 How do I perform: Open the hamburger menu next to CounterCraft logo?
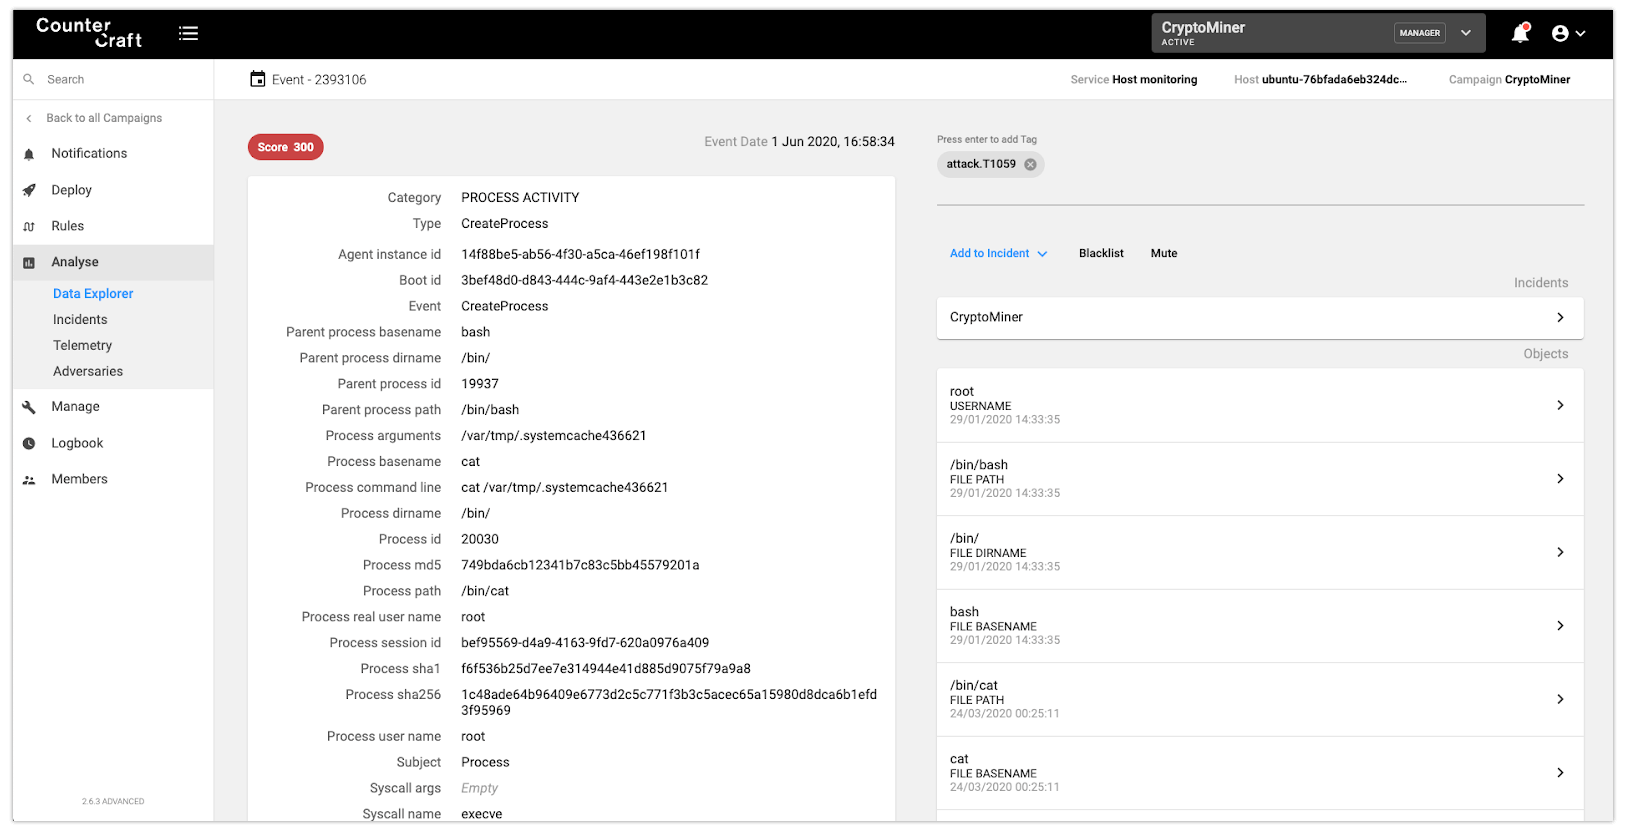[188, 33]
